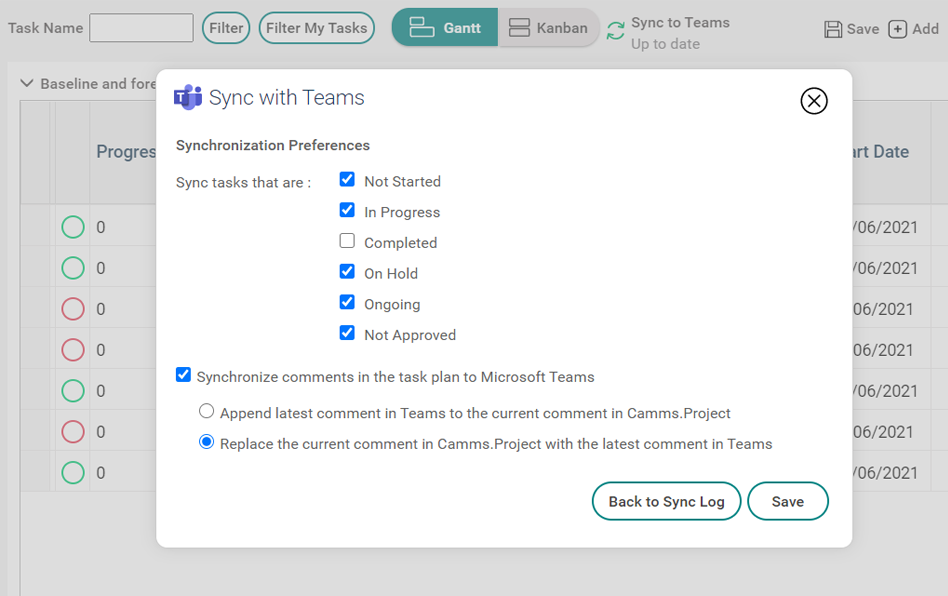Uncheck the In Progress checkbox
Image resolution: width=948 pixels, height=596 pixels.
click(x=347, y=210)
